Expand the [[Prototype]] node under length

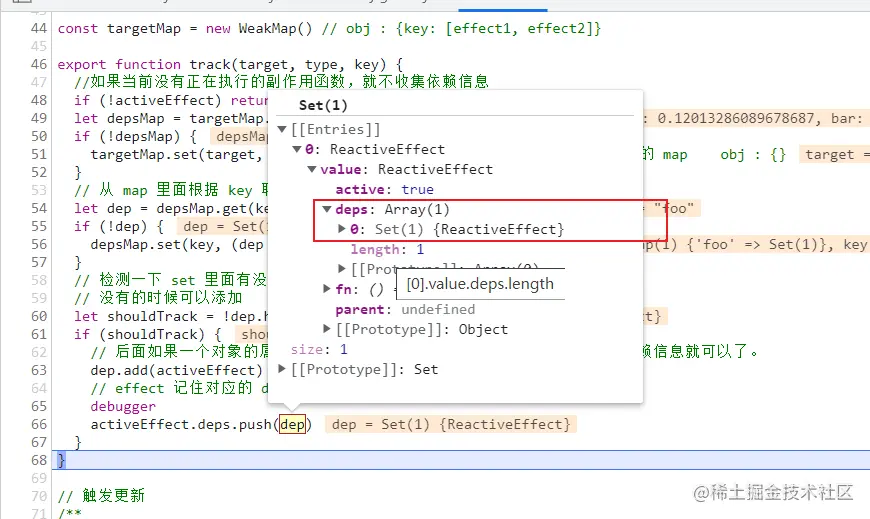342,269
